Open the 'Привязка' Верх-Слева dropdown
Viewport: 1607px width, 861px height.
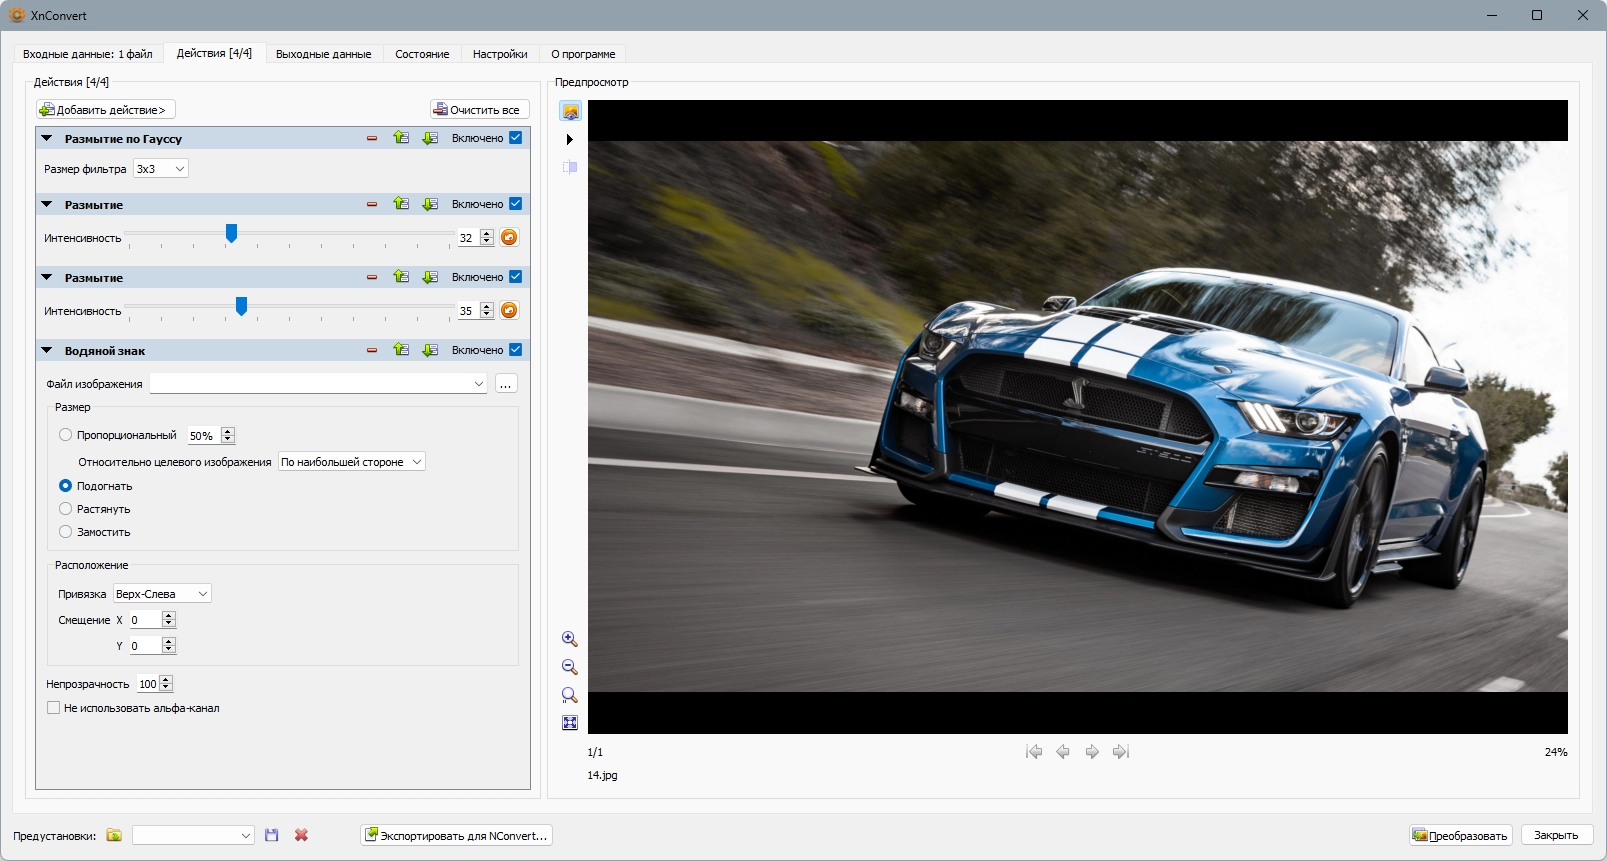pos(162,594)
